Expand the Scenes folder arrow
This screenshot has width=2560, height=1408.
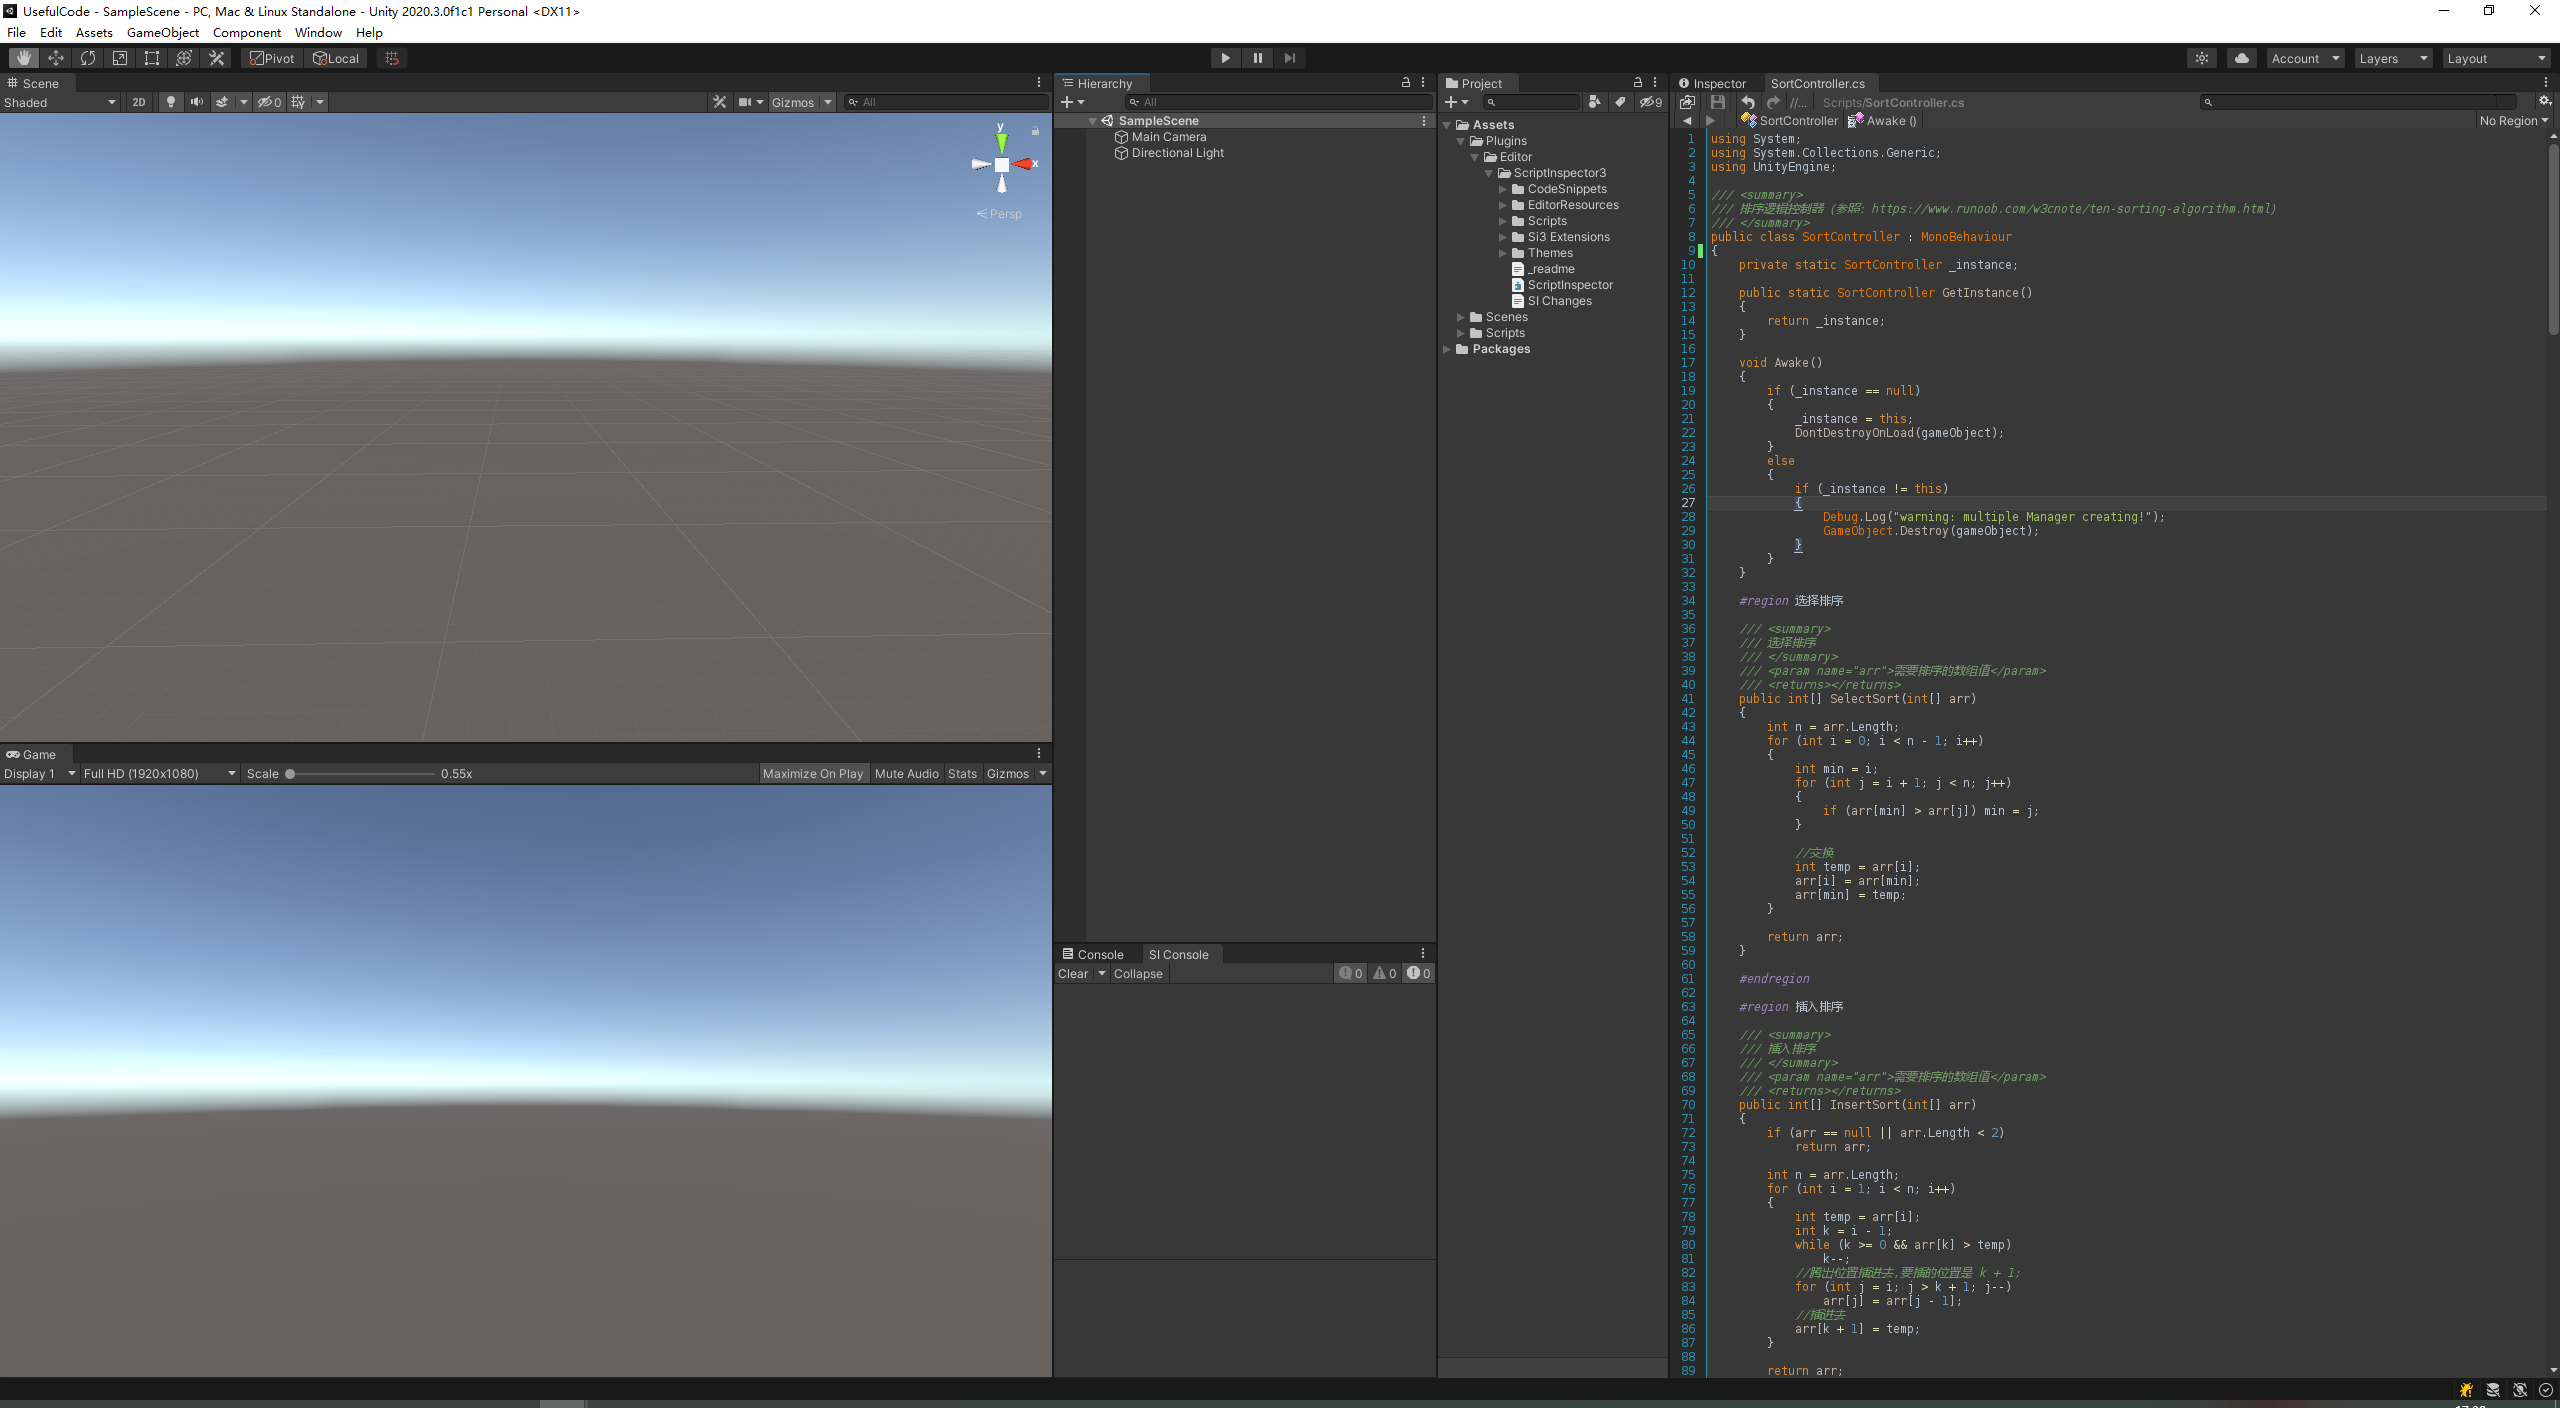(x=1460, y=317)
